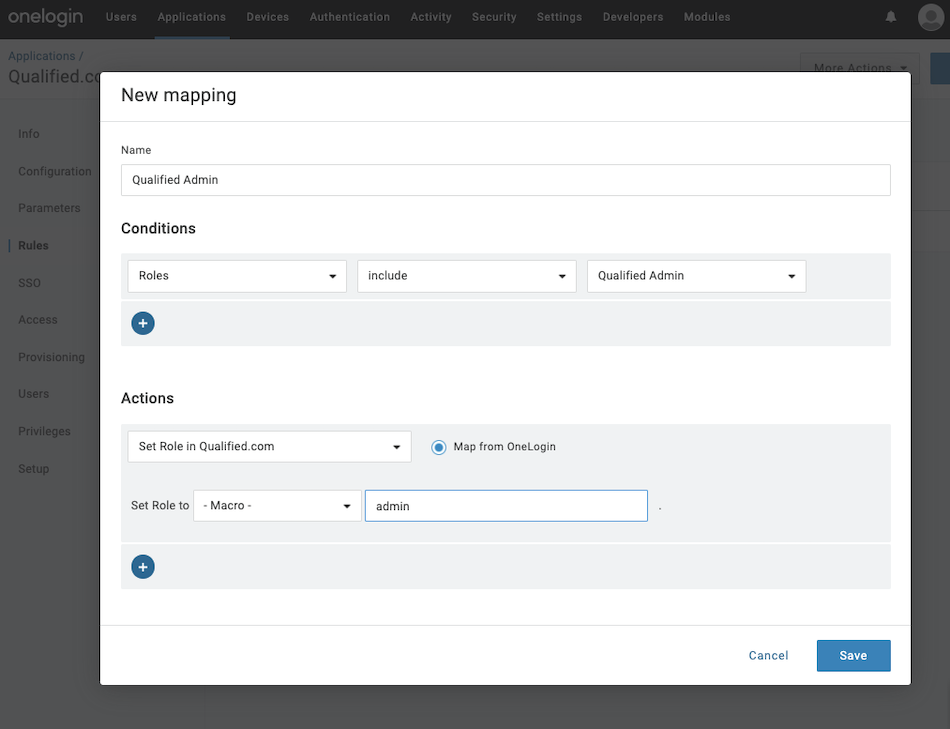
Task: Switch to the Setup sidebar tab
Action: [33, 469]
